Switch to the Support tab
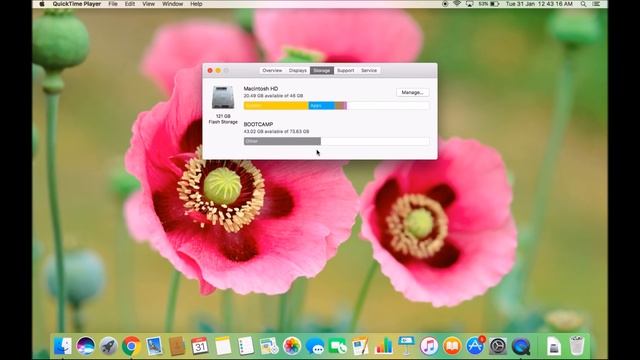The height and width of the screenshot is (360, 640). [x=345, y=71]
